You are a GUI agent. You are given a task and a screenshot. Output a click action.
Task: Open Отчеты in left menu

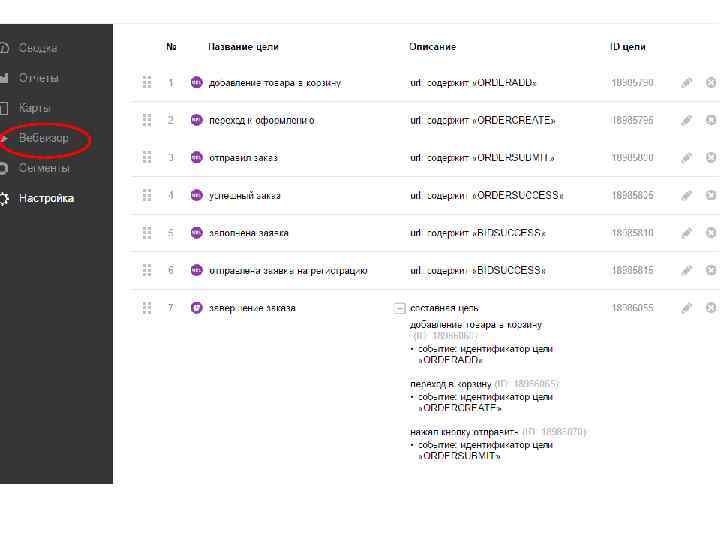pos(38,78)
